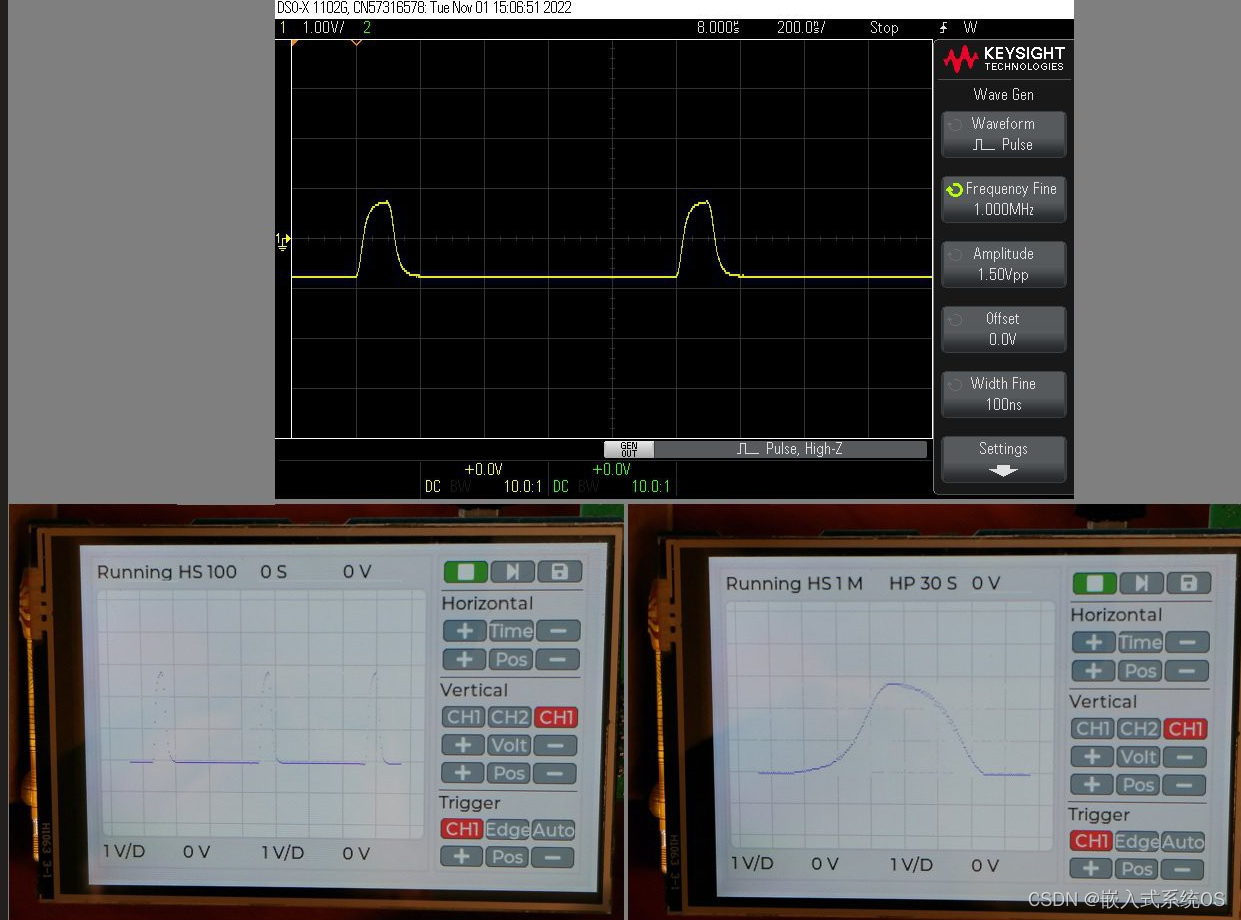Viewport: 1241px width, 920px height.
Task: Tap Volt minus on HS 1 M screen
Action: [1186, 757]
